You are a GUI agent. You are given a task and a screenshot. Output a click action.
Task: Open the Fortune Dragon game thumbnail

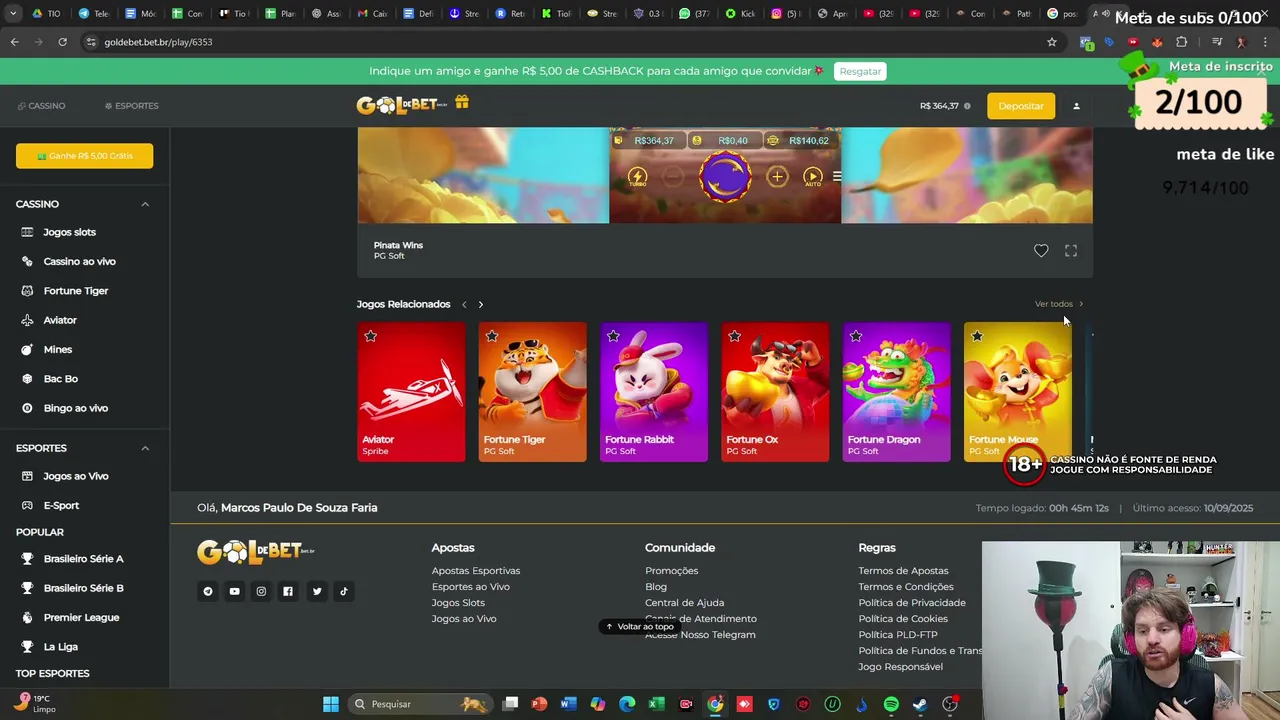pyautogui.click(x=896, y=391)
